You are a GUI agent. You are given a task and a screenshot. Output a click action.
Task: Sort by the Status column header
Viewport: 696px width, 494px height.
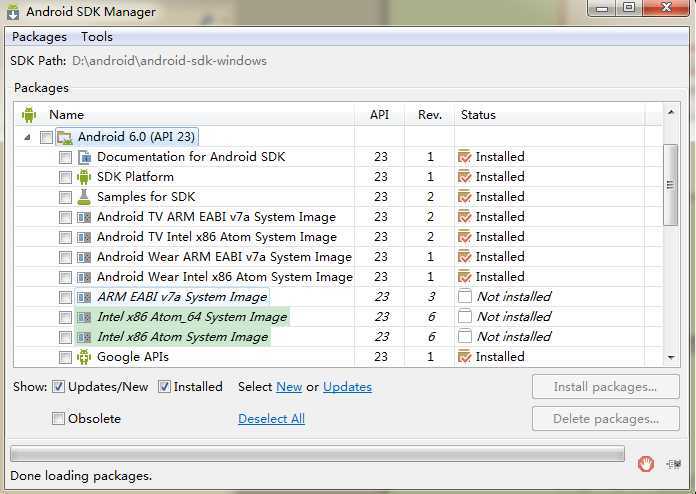(x=549, y=115)
